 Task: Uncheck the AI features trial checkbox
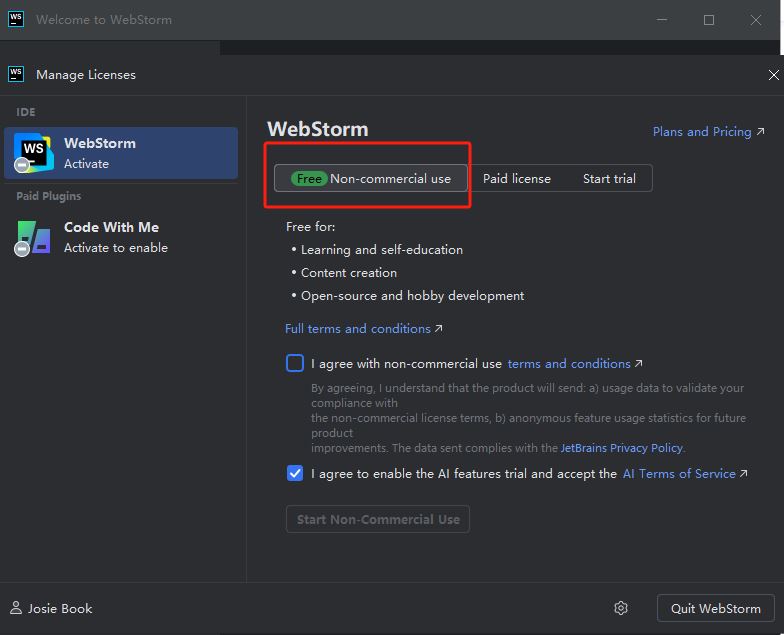[295, 473]
